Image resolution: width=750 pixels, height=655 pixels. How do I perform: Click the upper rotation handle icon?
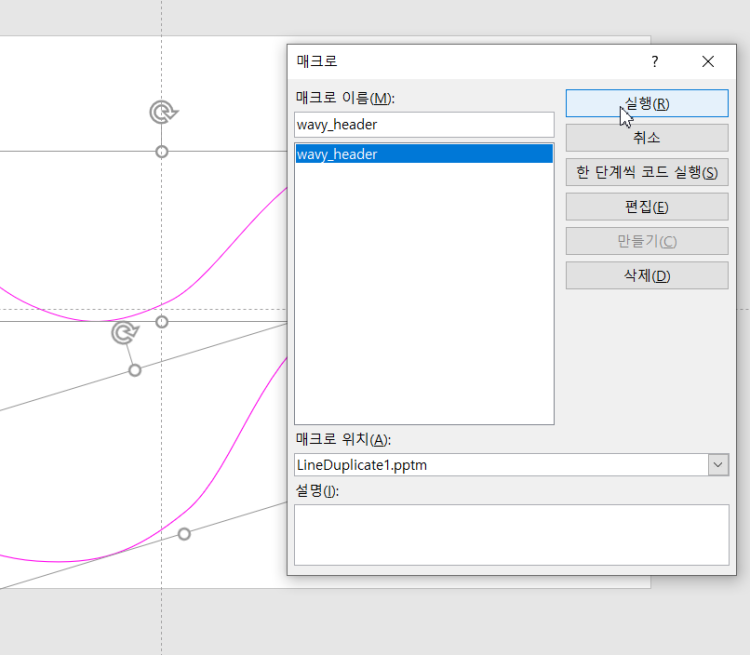pos(163,113)
